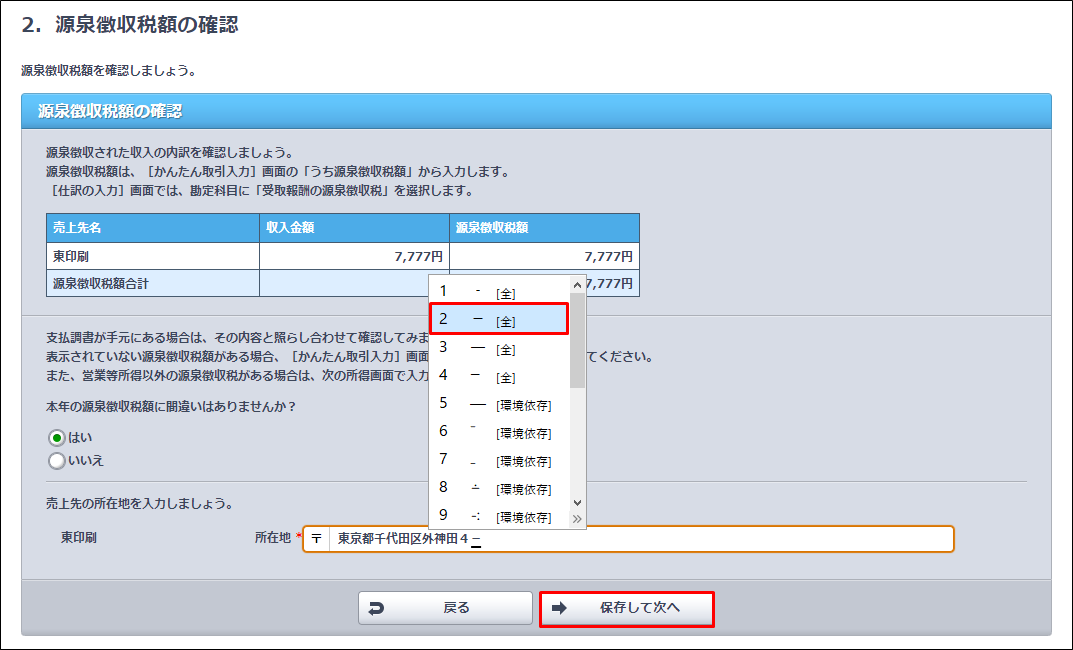Select the はい radio button
This screenshot has width=1073, height=650.
click(x=57, y=438)
